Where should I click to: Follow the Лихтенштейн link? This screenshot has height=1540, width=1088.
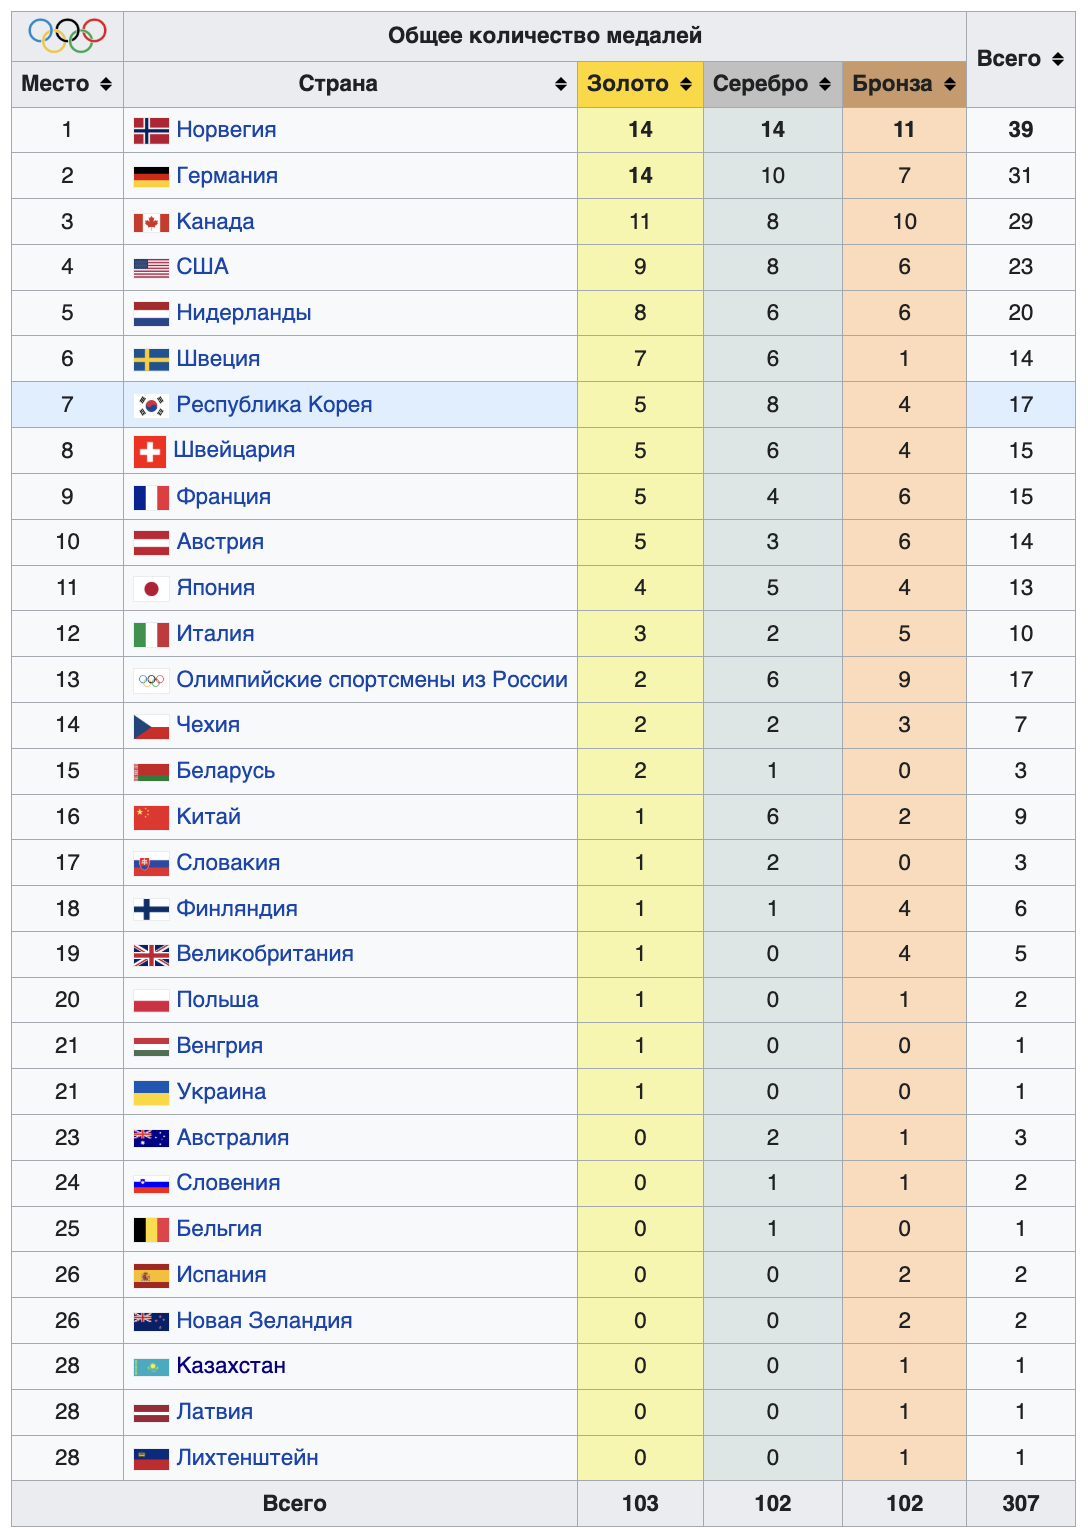click(x=247, y=1458)
